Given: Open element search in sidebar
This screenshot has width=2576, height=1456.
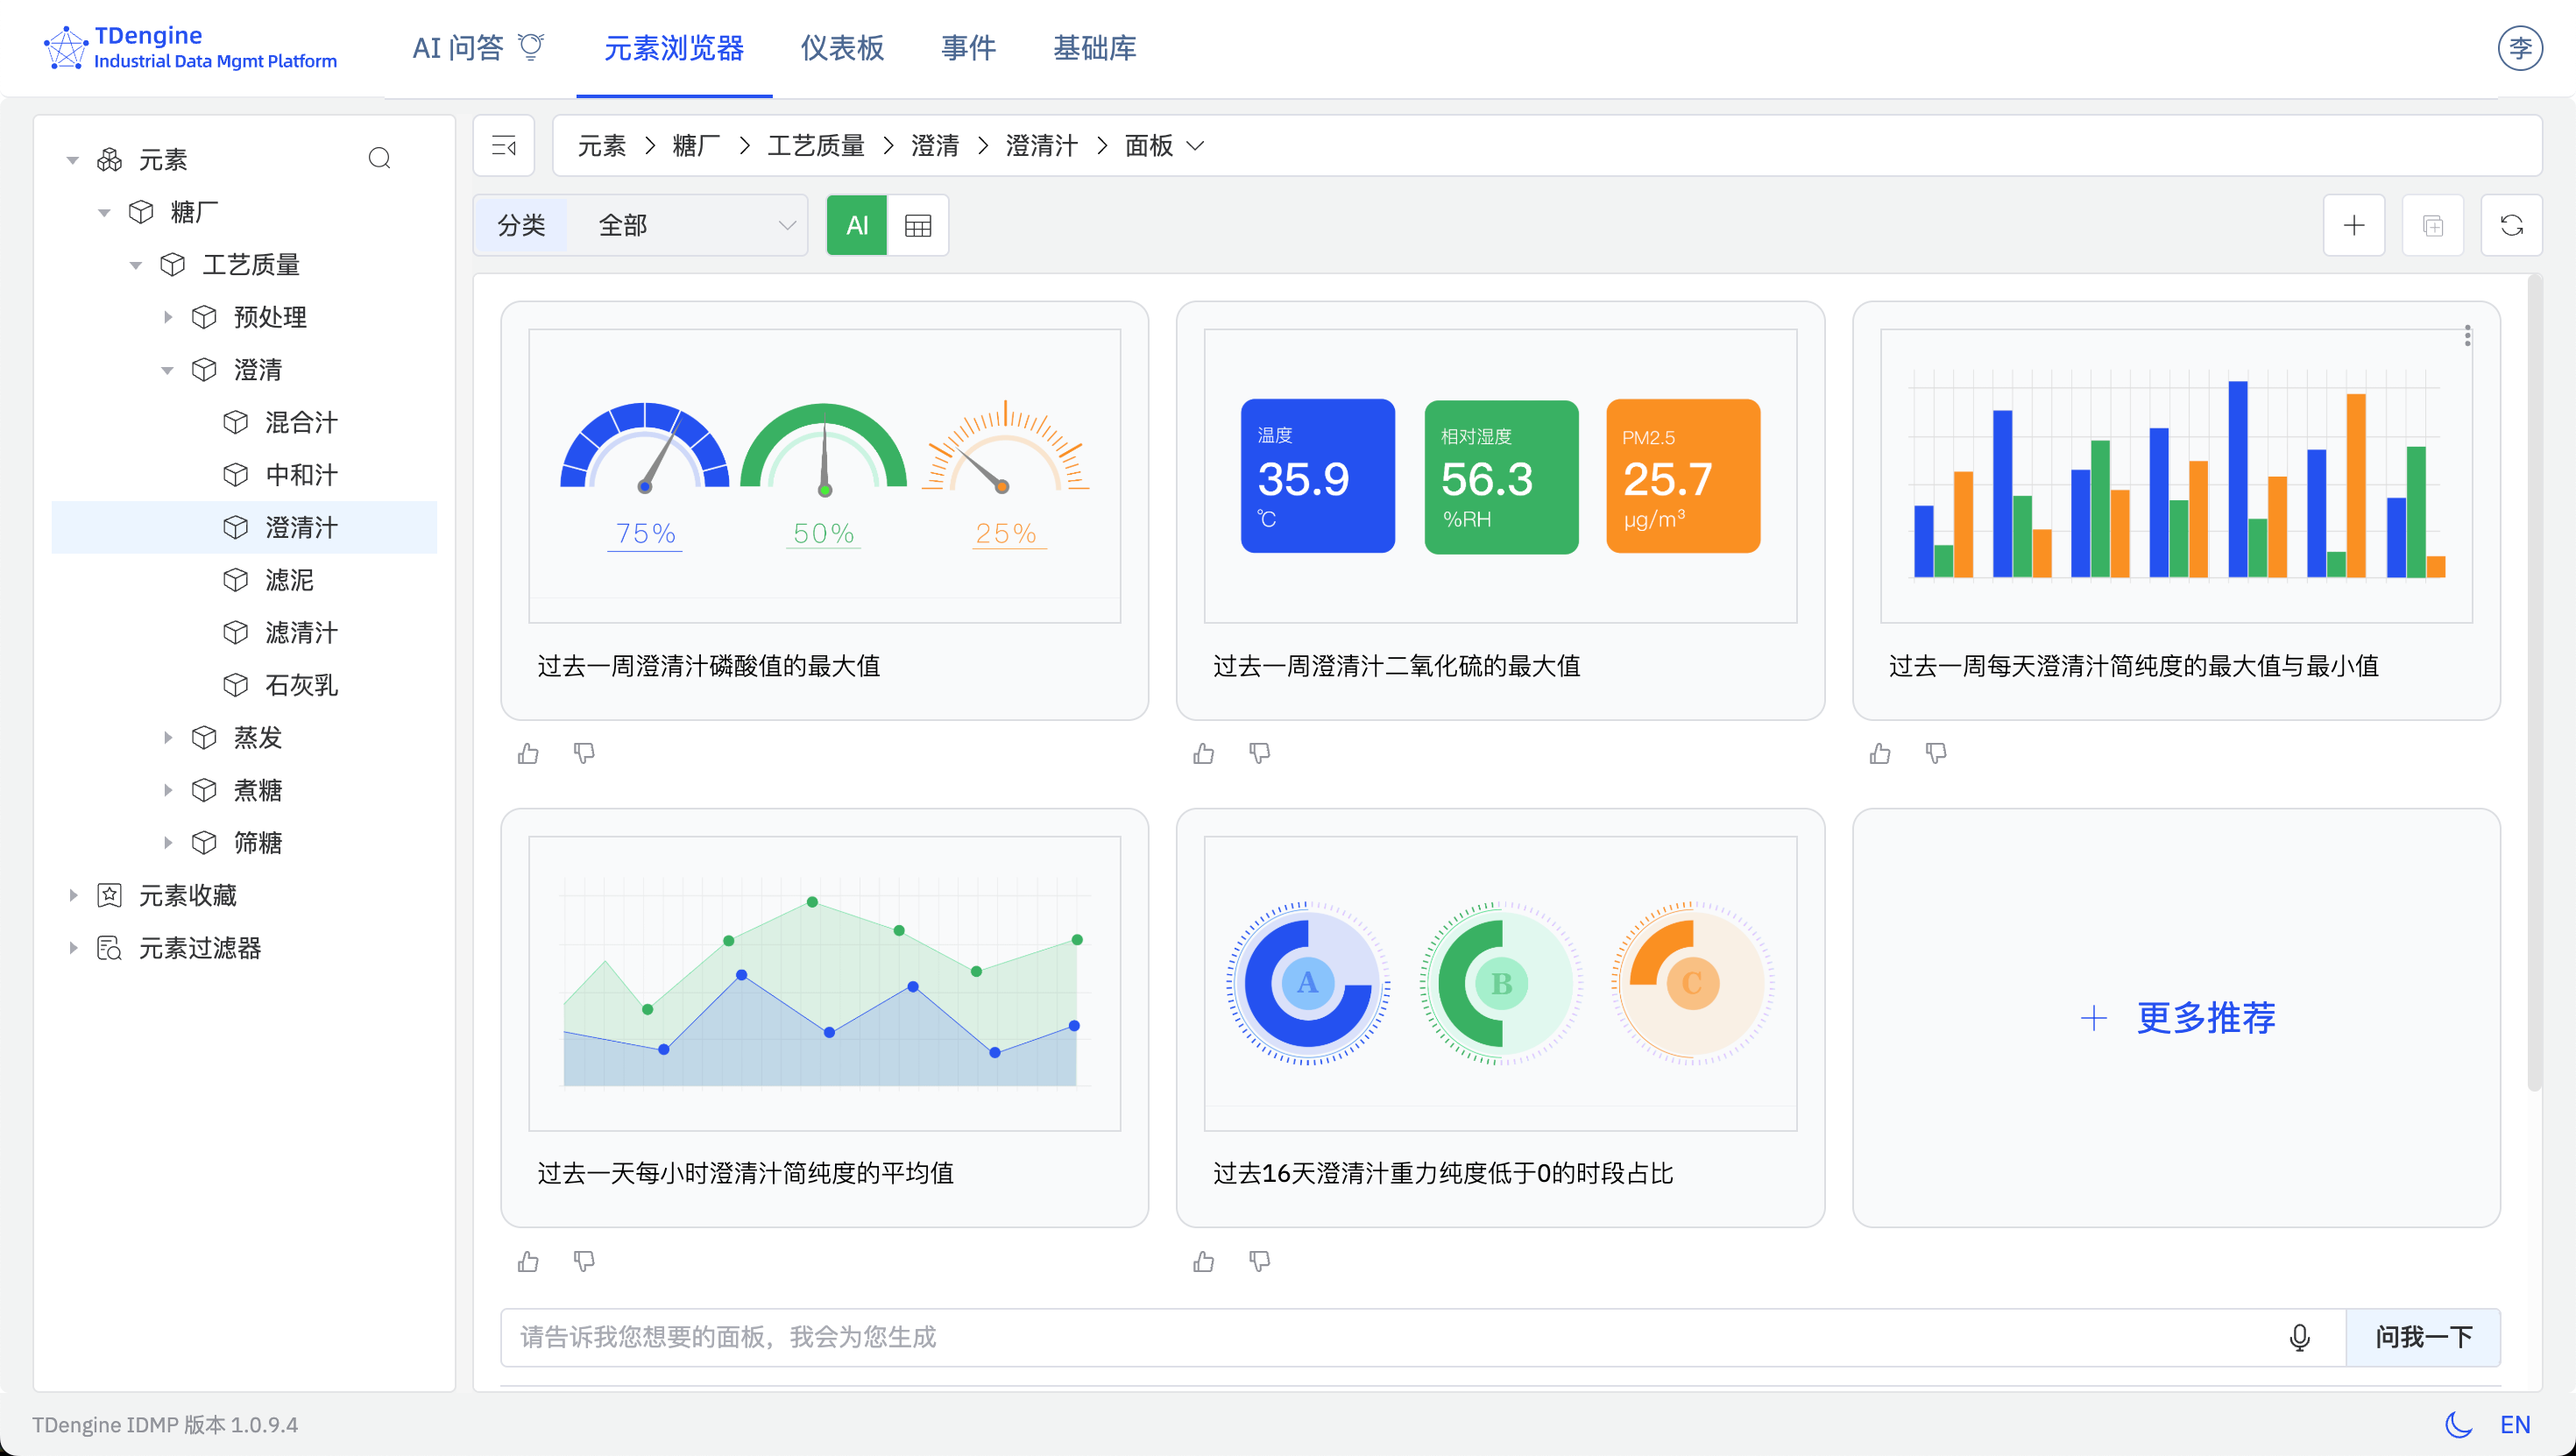Looking at the screenshot, I should pyautogui.click(x=379, y=157).
